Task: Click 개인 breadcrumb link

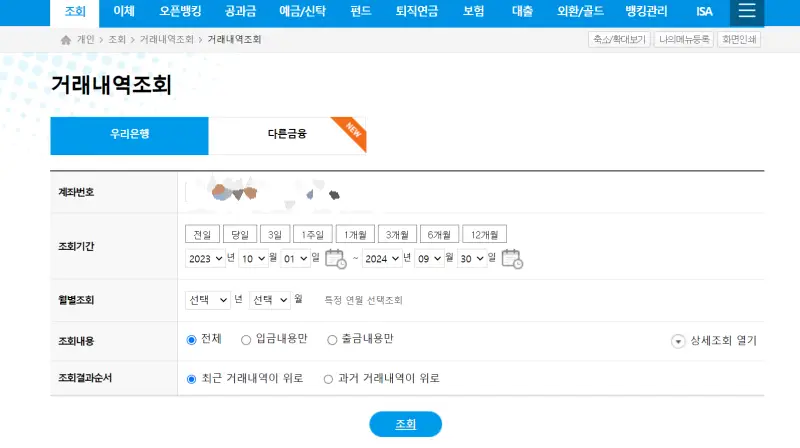Action: [x=86, y=40]
